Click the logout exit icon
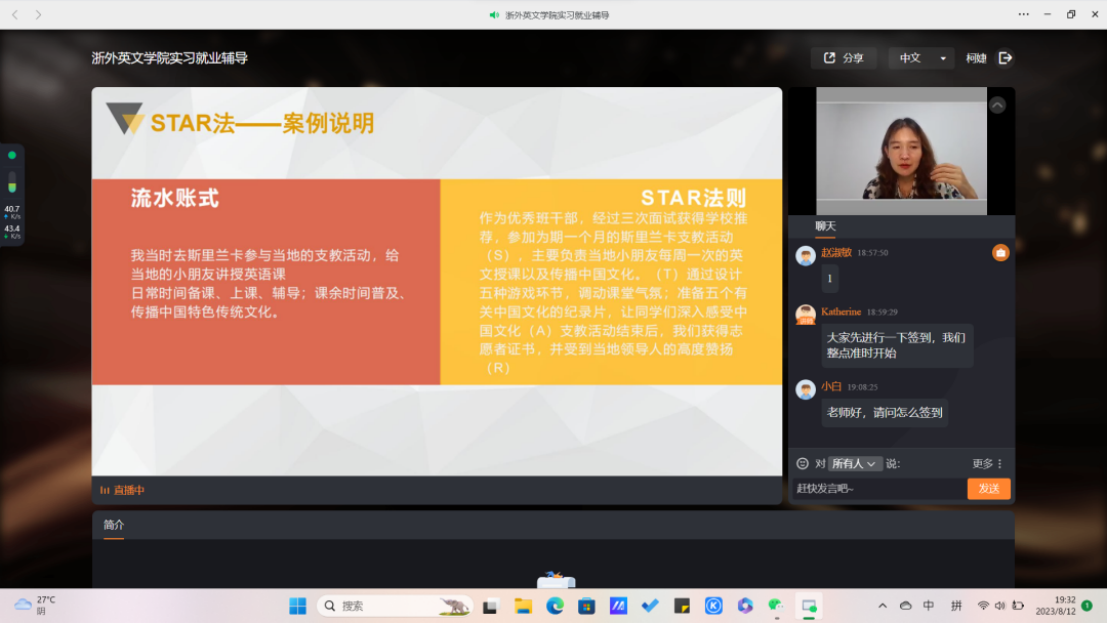The image size is (1108, 624). 1005,58
